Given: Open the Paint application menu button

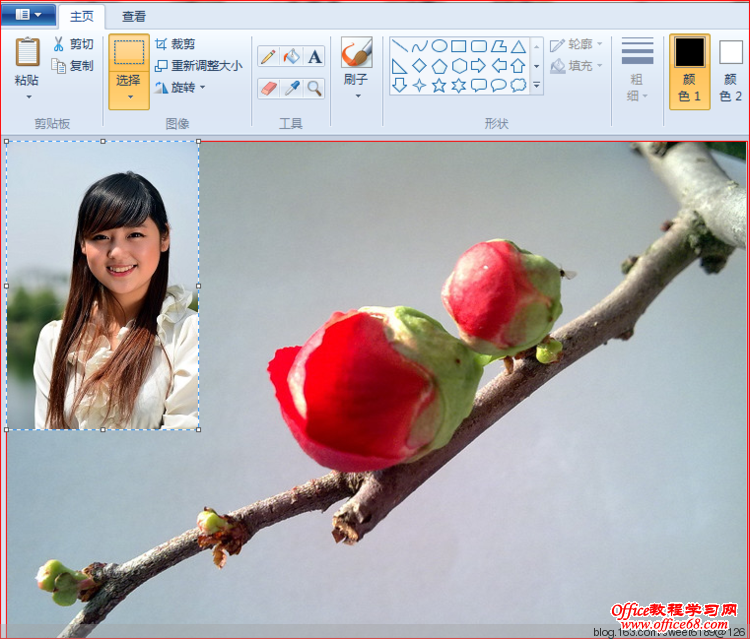Looking at the screenshot, I should (x=29, y=15).
